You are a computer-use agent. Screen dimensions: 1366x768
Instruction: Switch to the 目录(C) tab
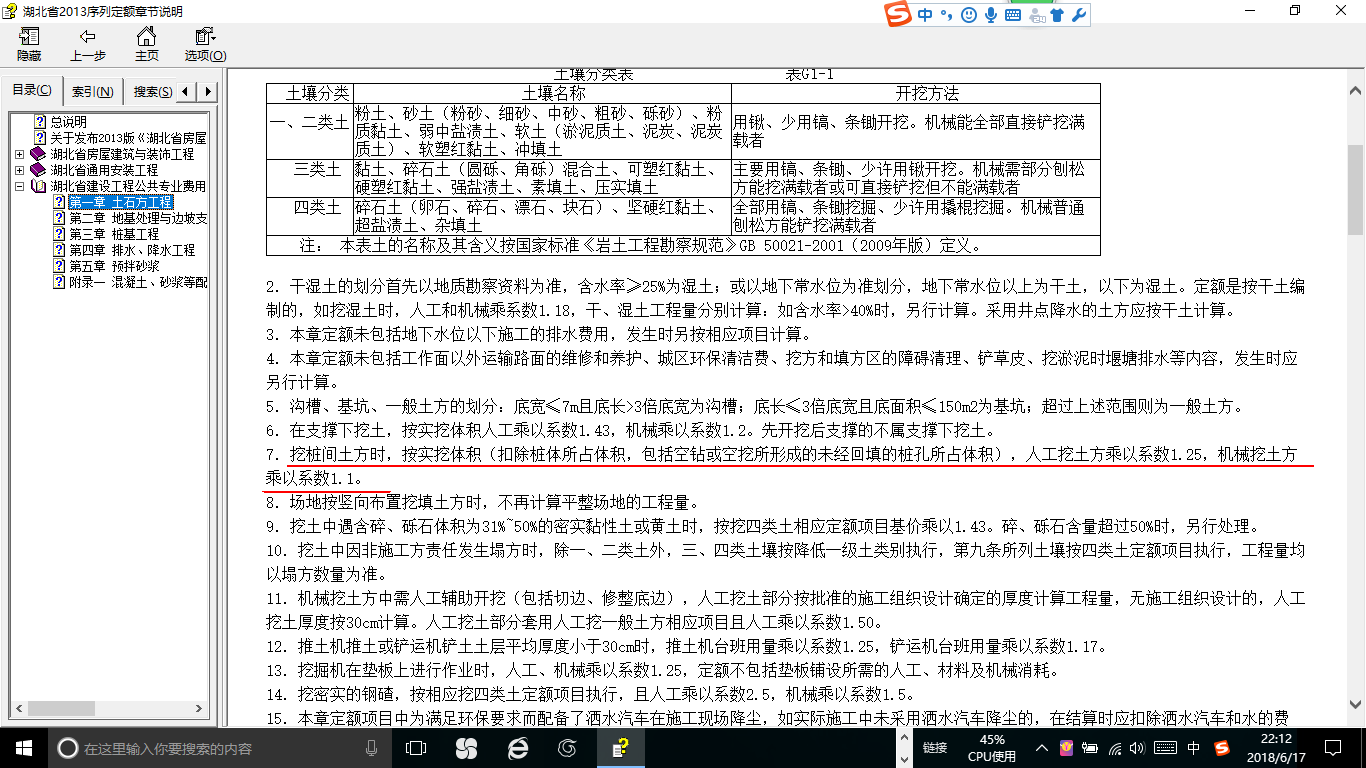point(33,91)
